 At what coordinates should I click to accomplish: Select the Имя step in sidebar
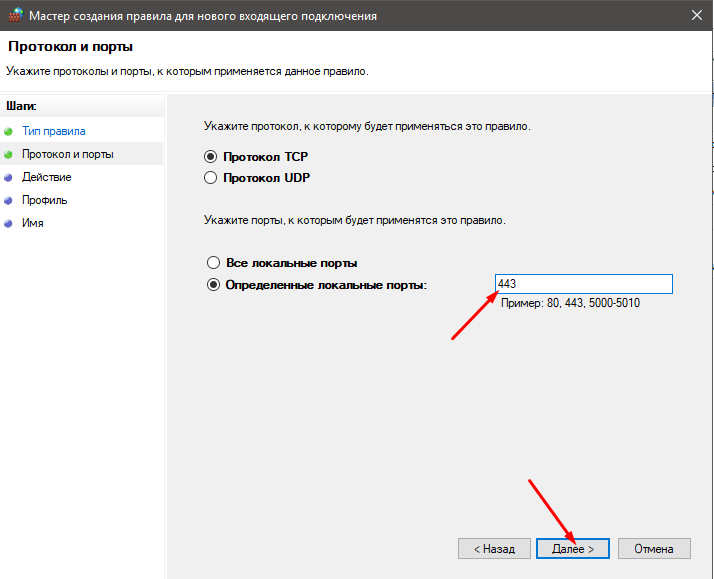[33, 223]
